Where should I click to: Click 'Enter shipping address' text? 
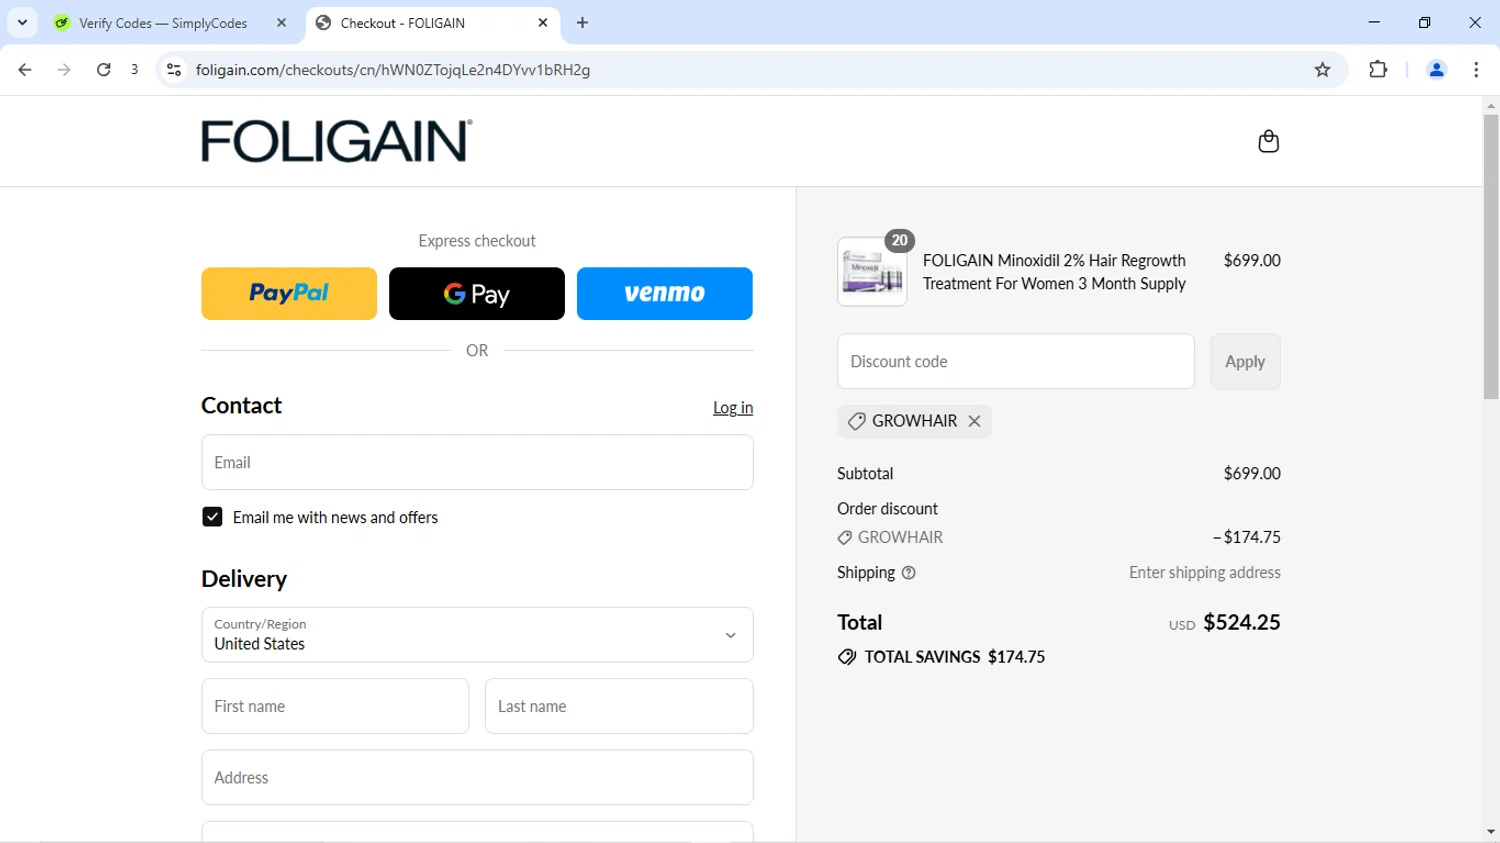click(x=1205, y=573)
